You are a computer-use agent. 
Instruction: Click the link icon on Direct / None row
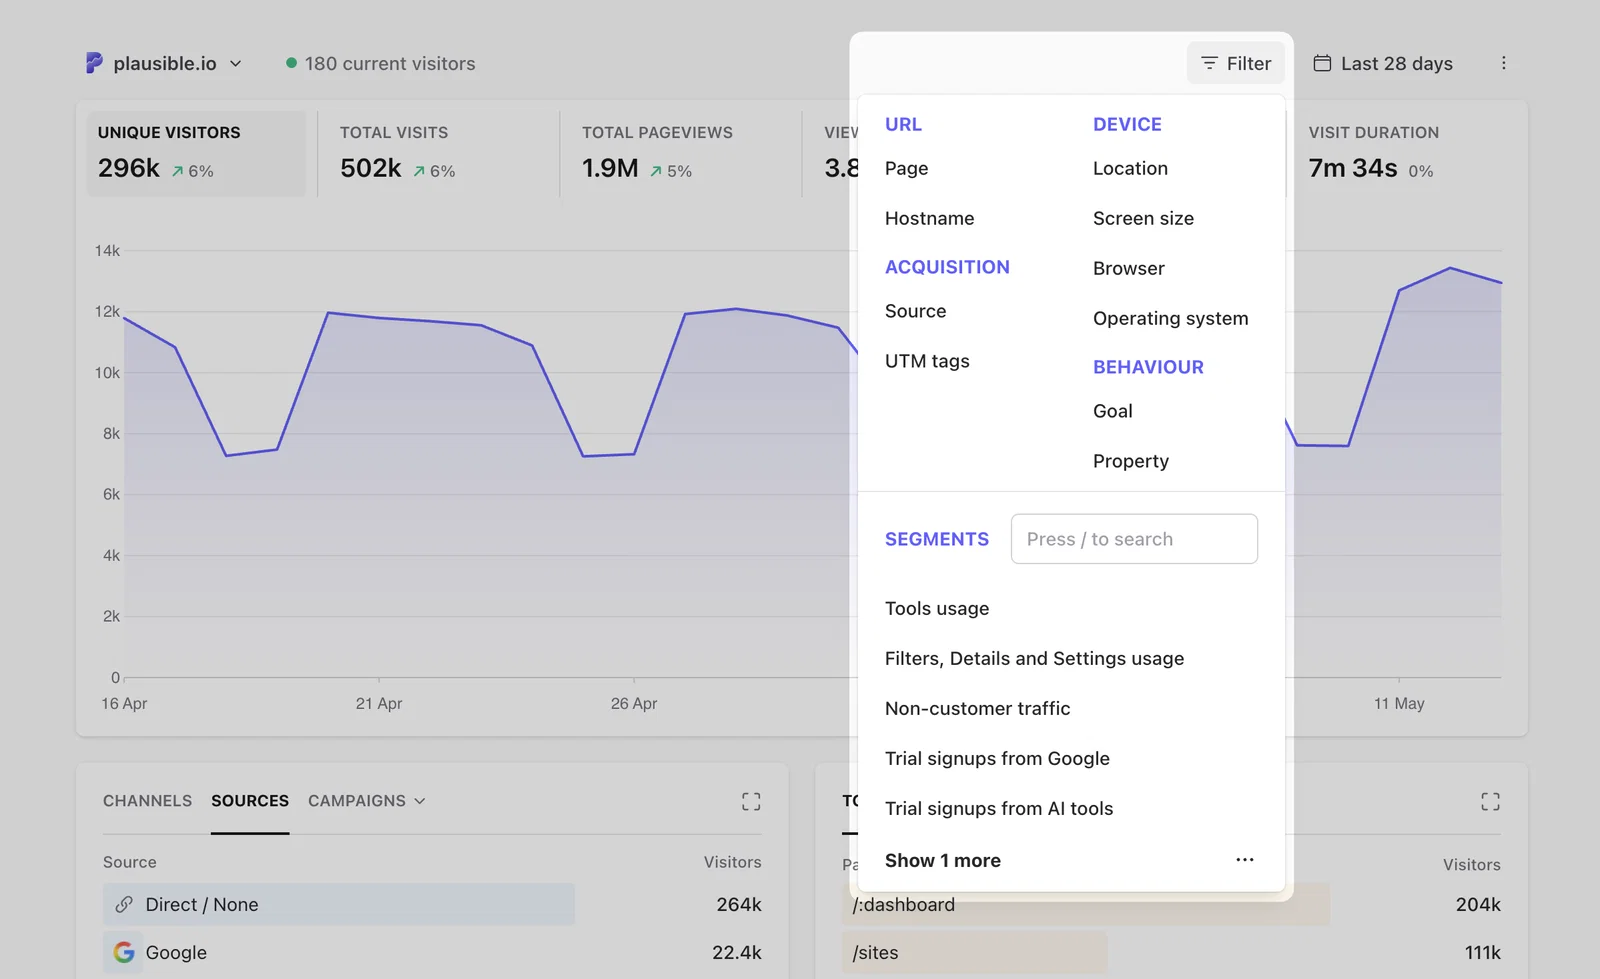click(x=124, y=904)
